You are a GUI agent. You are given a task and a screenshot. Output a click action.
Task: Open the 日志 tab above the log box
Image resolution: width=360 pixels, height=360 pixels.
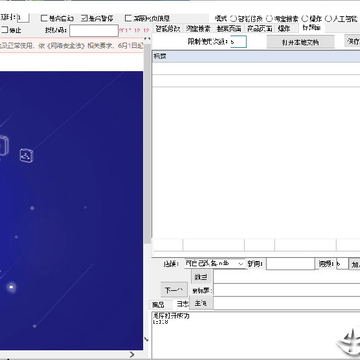182,304
